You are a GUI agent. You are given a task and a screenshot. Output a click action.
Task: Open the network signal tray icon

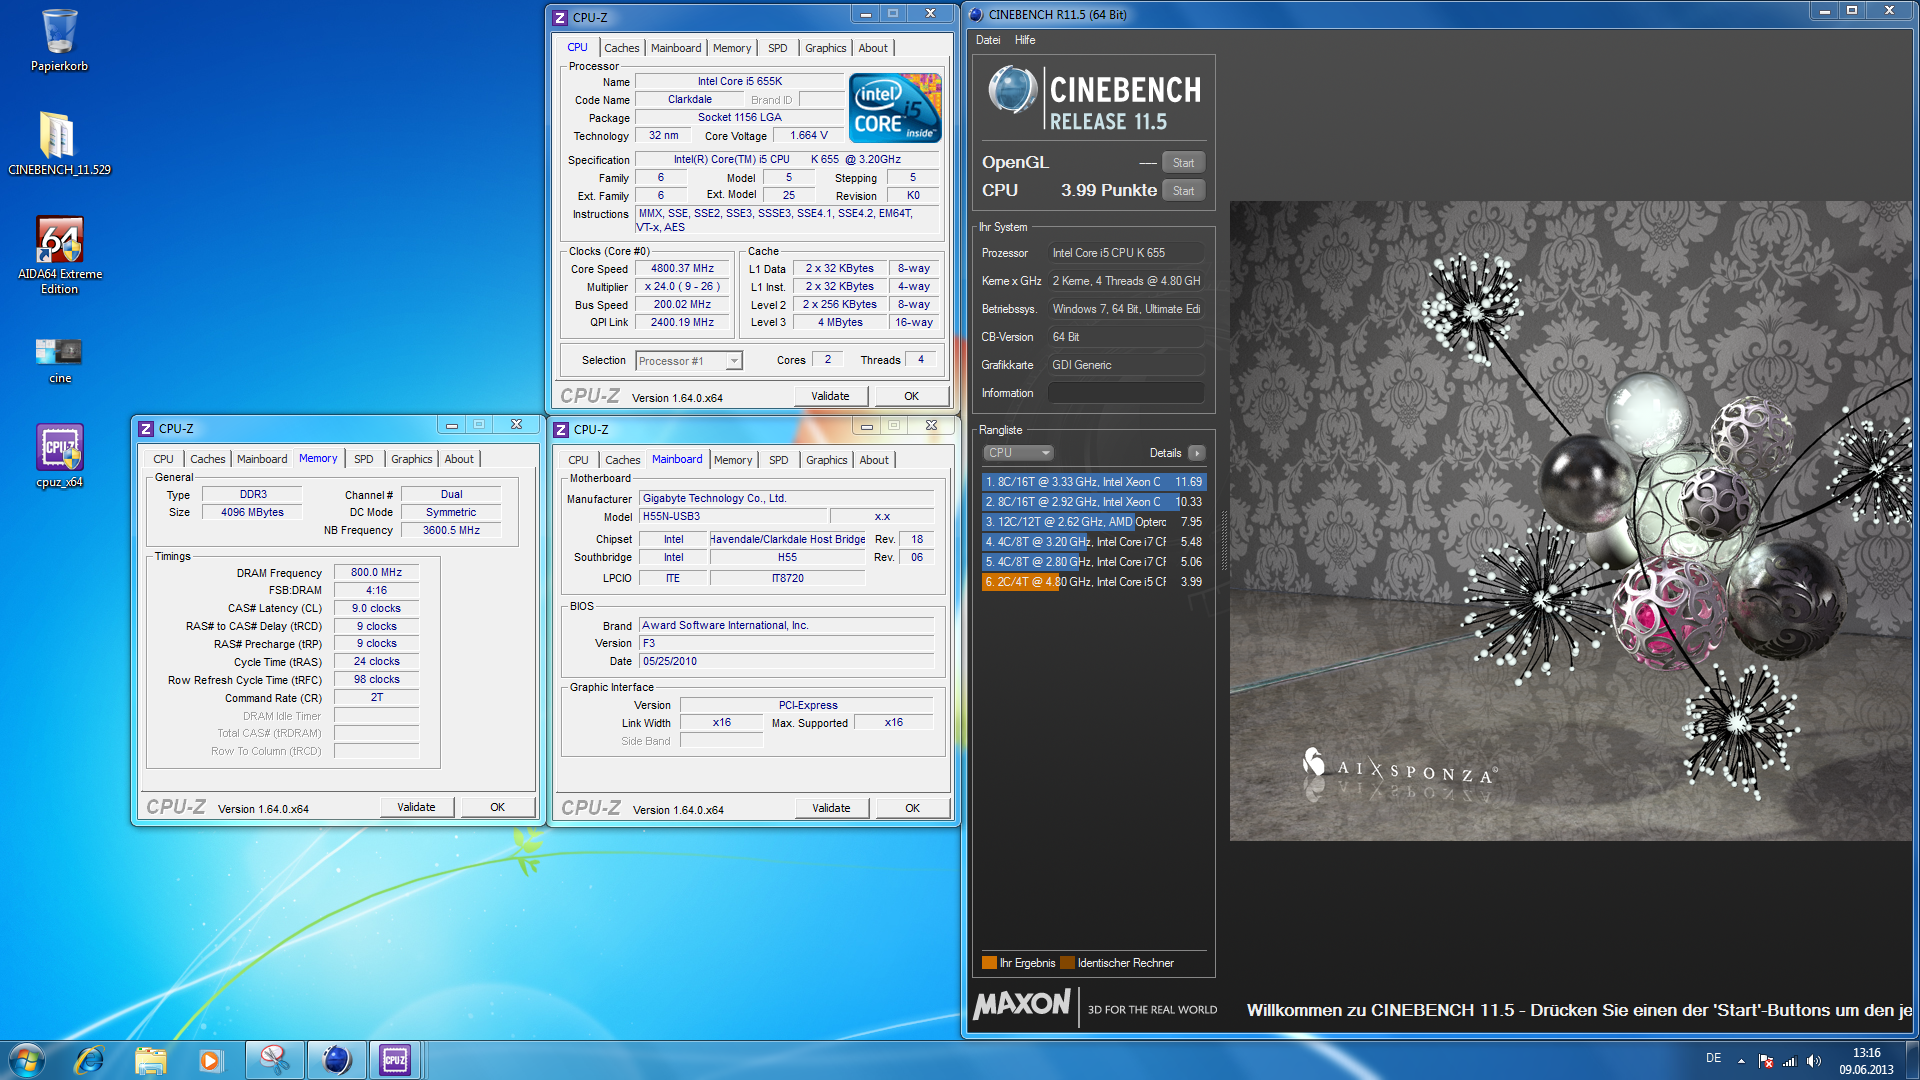point(1790,1061)
